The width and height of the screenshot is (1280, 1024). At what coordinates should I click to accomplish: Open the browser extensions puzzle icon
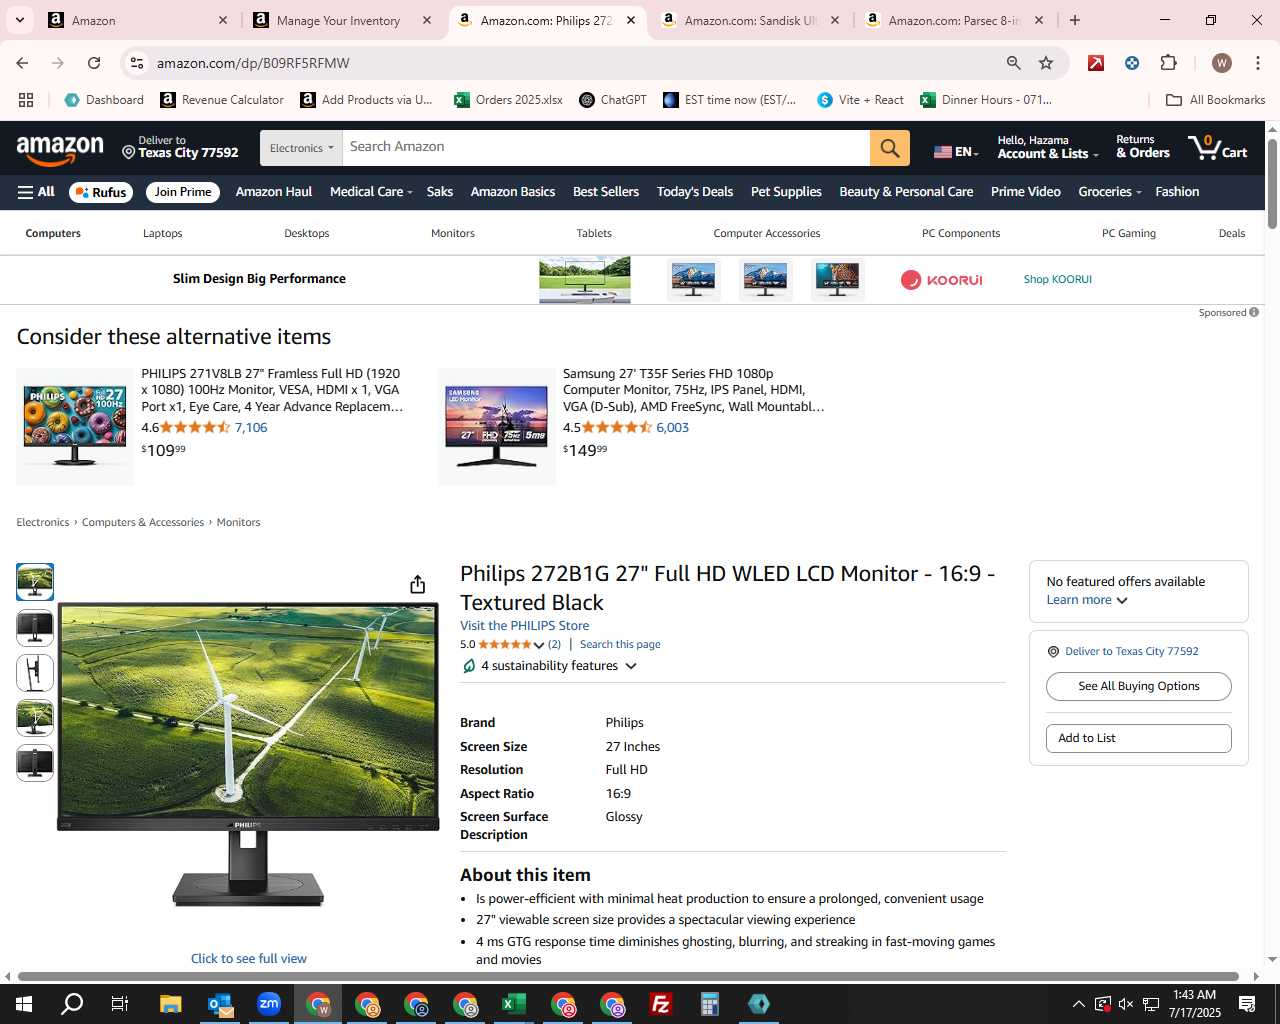tap(1168, 63)
